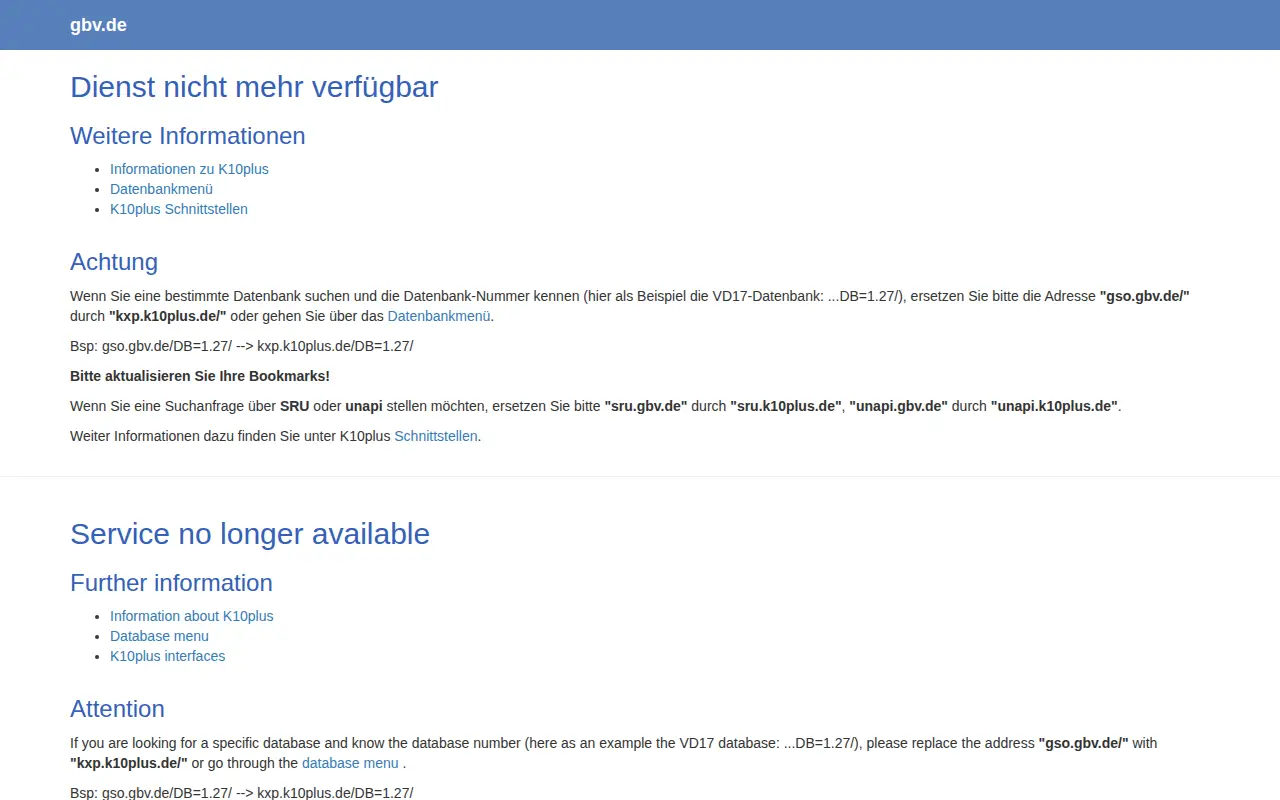Click the bold text "unapi.k10plus.de"

coord(1054,406)
